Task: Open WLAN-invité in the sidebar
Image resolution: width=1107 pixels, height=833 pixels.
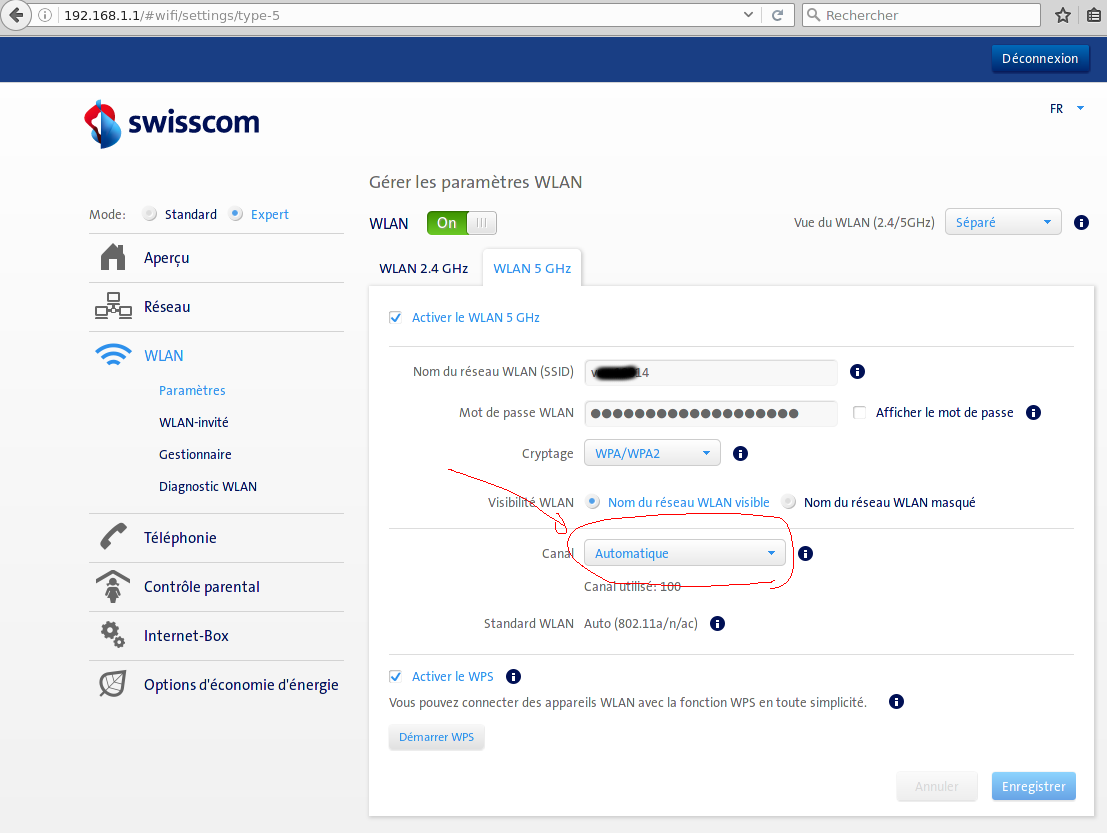Action: pos(194,422)
